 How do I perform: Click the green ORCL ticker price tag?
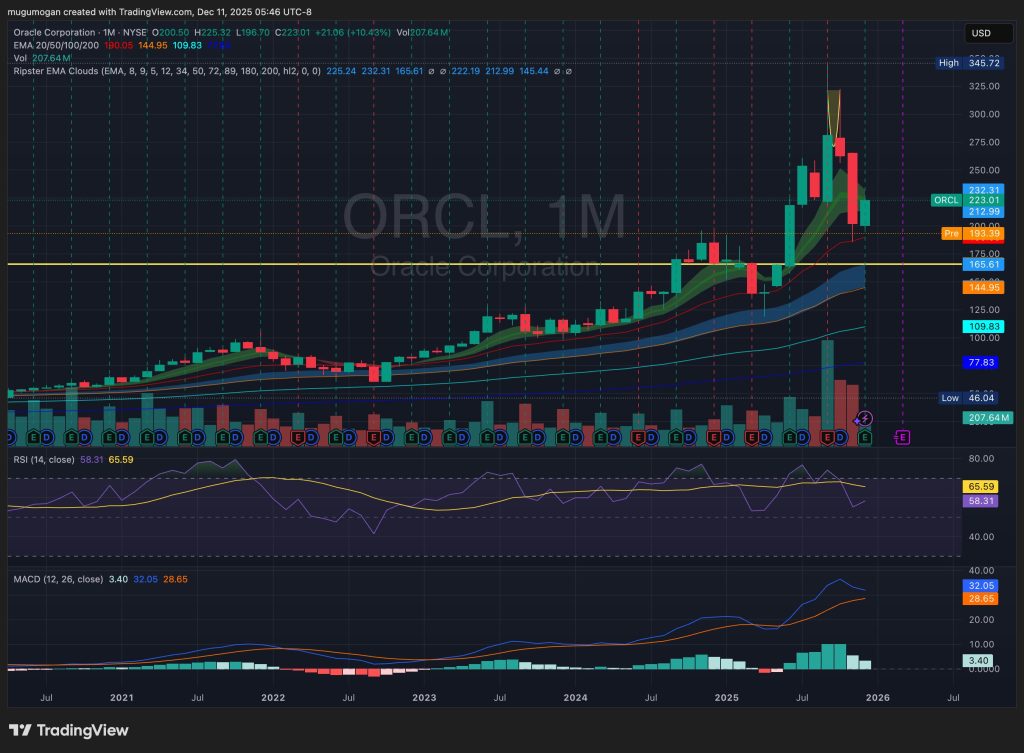tap(946, 200)
